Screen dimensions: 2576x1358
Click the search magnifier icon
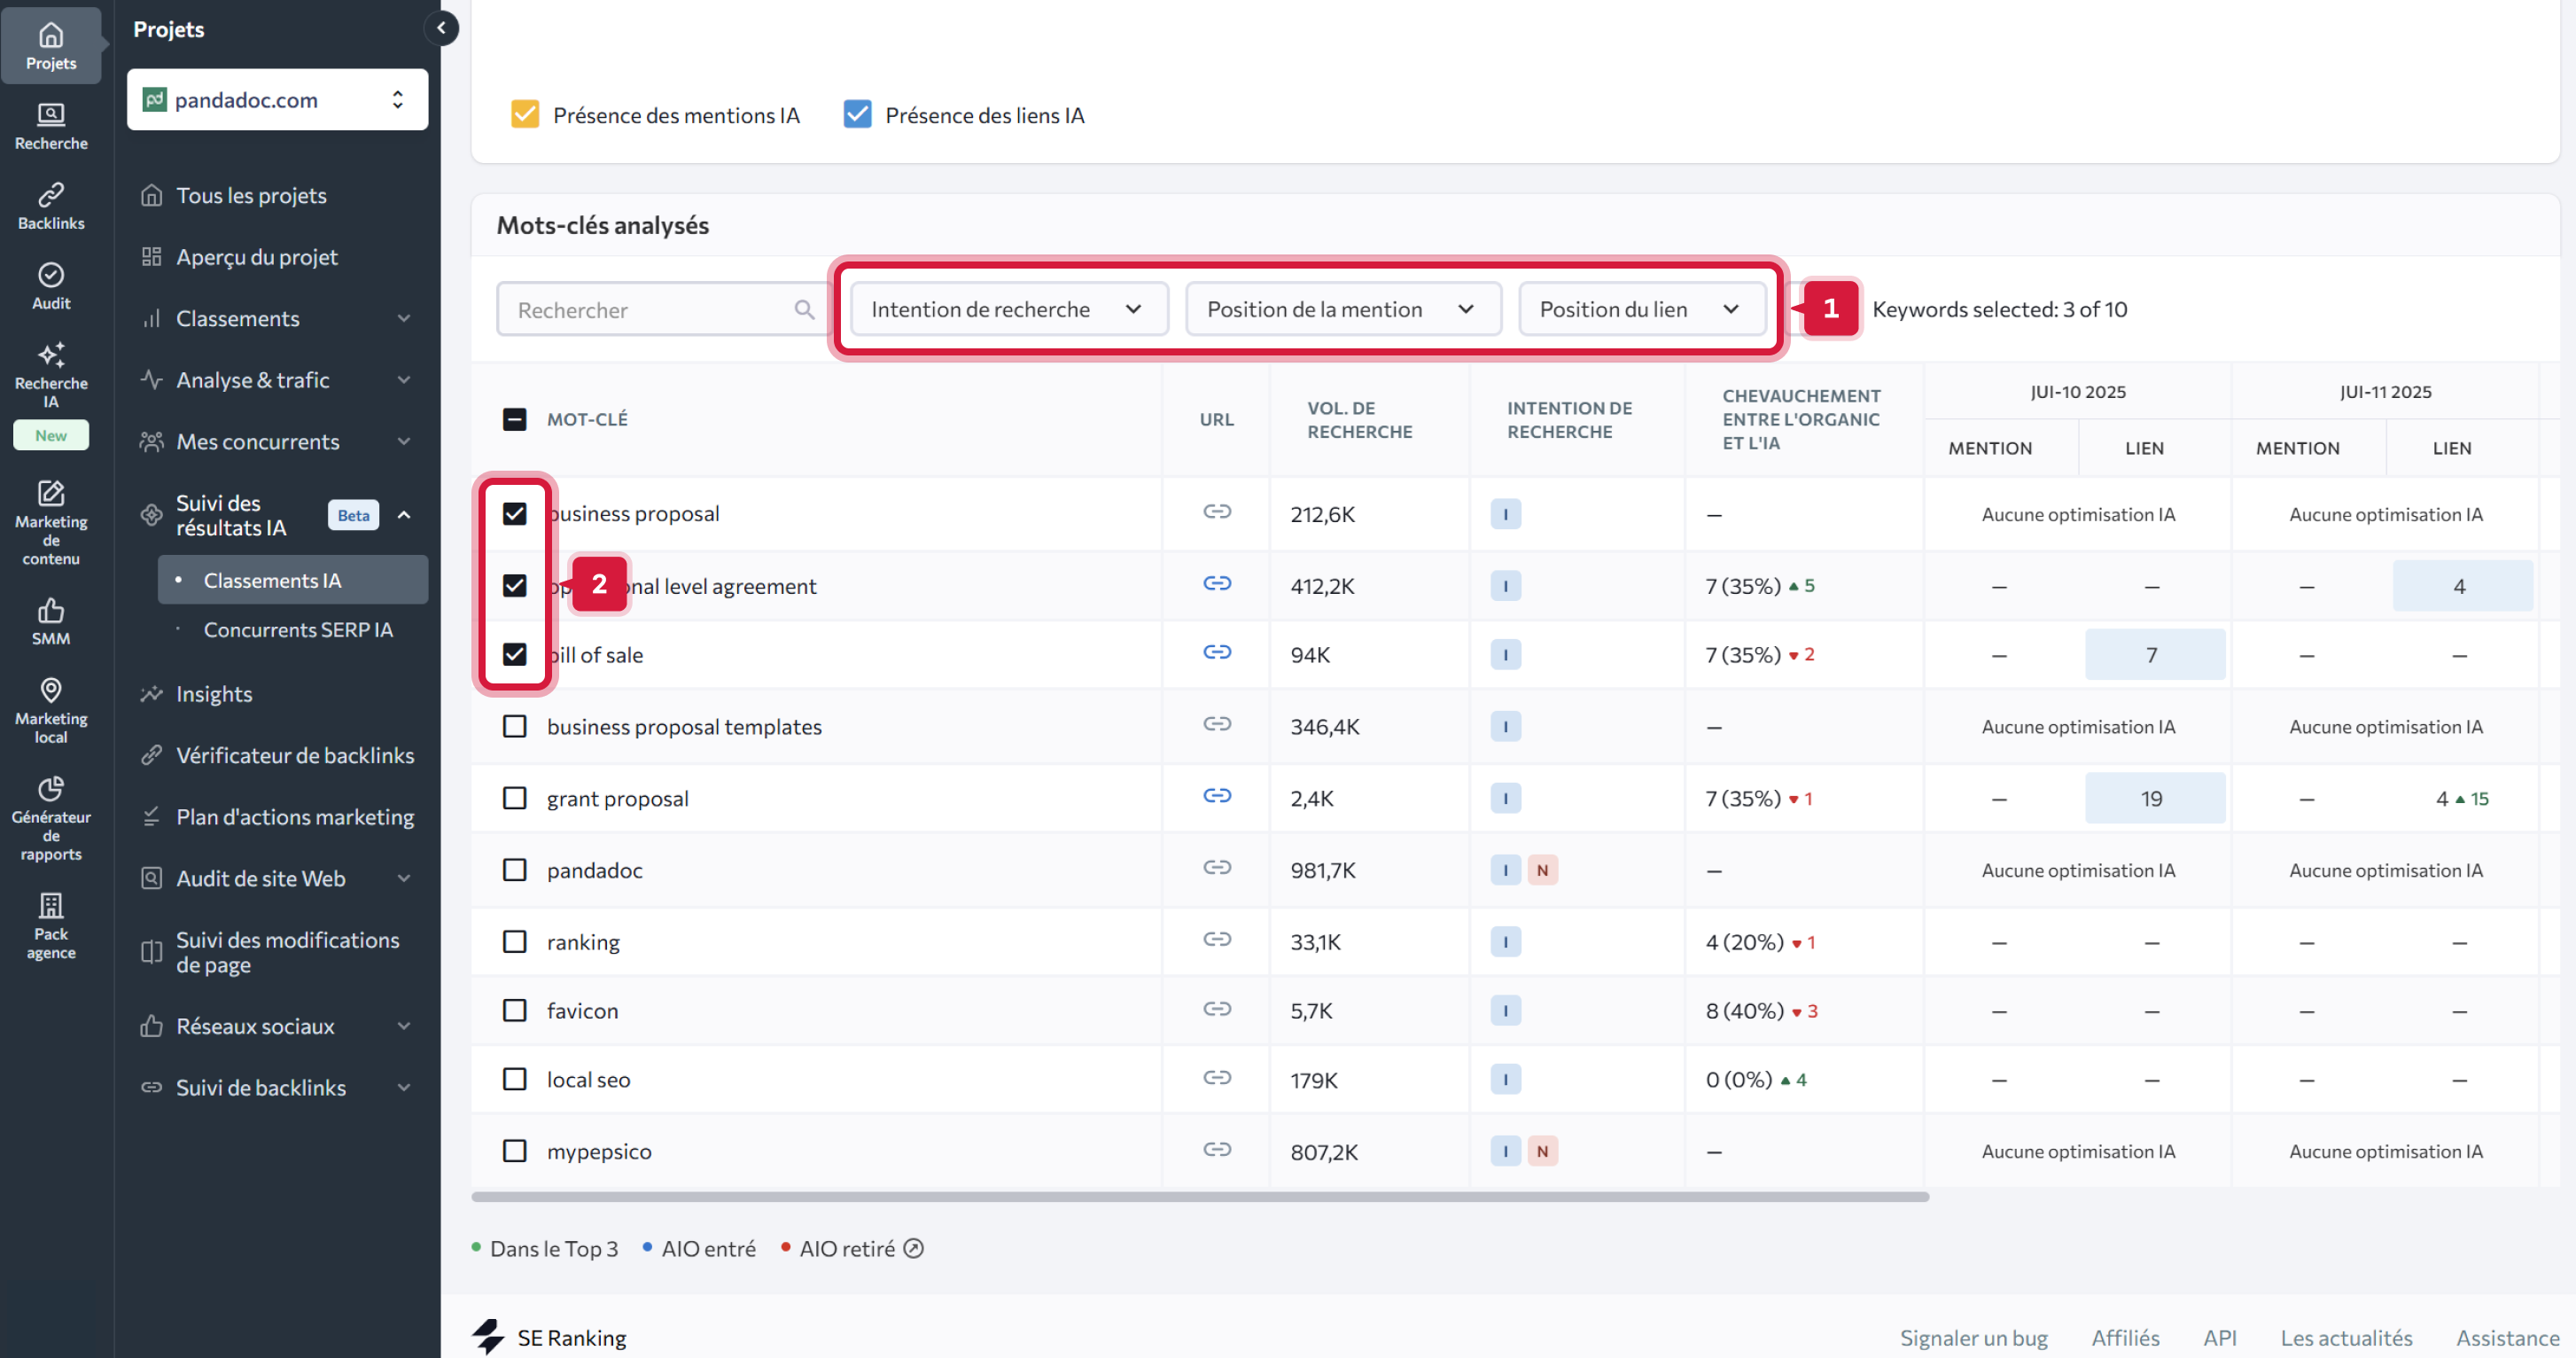point(804,310)
